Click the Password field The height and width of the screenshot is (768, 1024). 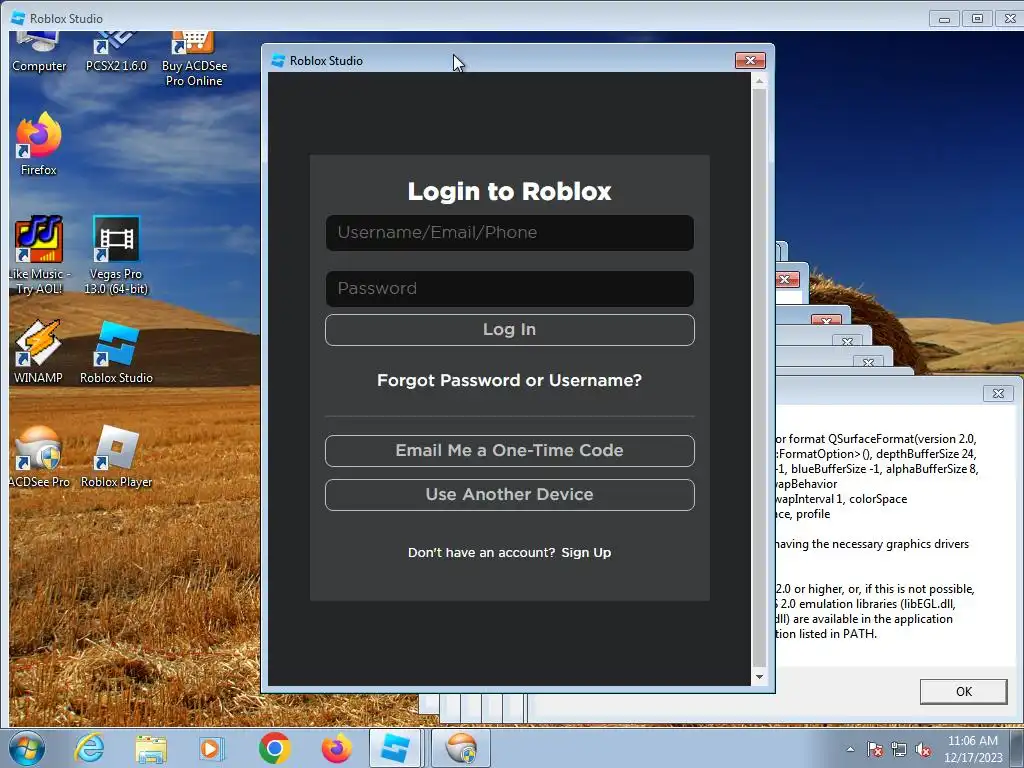tap(509, 289)
